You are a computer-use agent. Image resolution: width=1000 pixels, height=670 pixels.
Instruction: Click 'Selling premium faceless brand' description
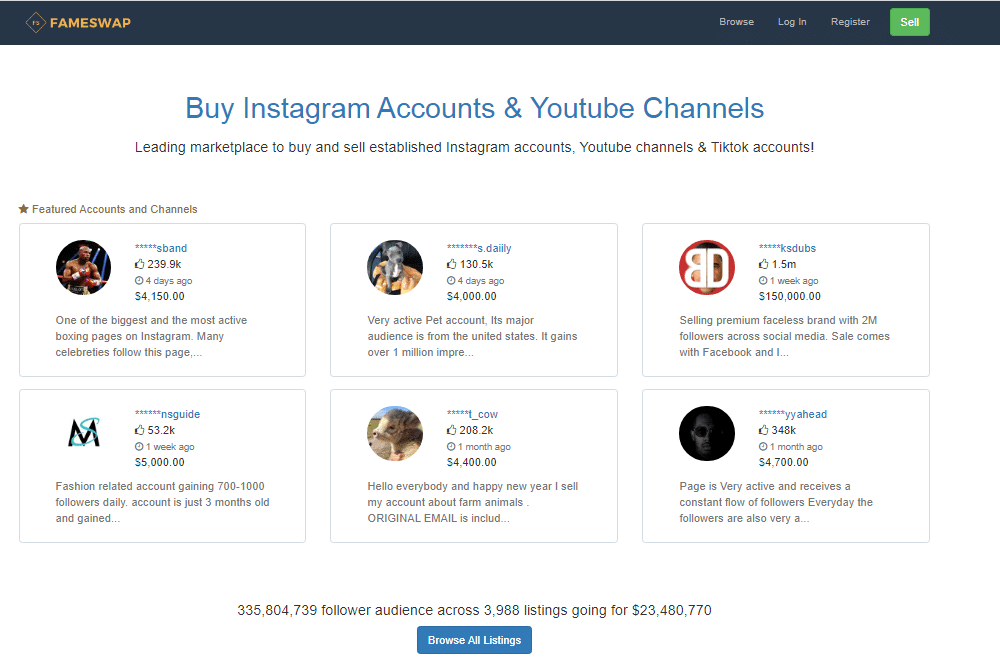[784, 336]
